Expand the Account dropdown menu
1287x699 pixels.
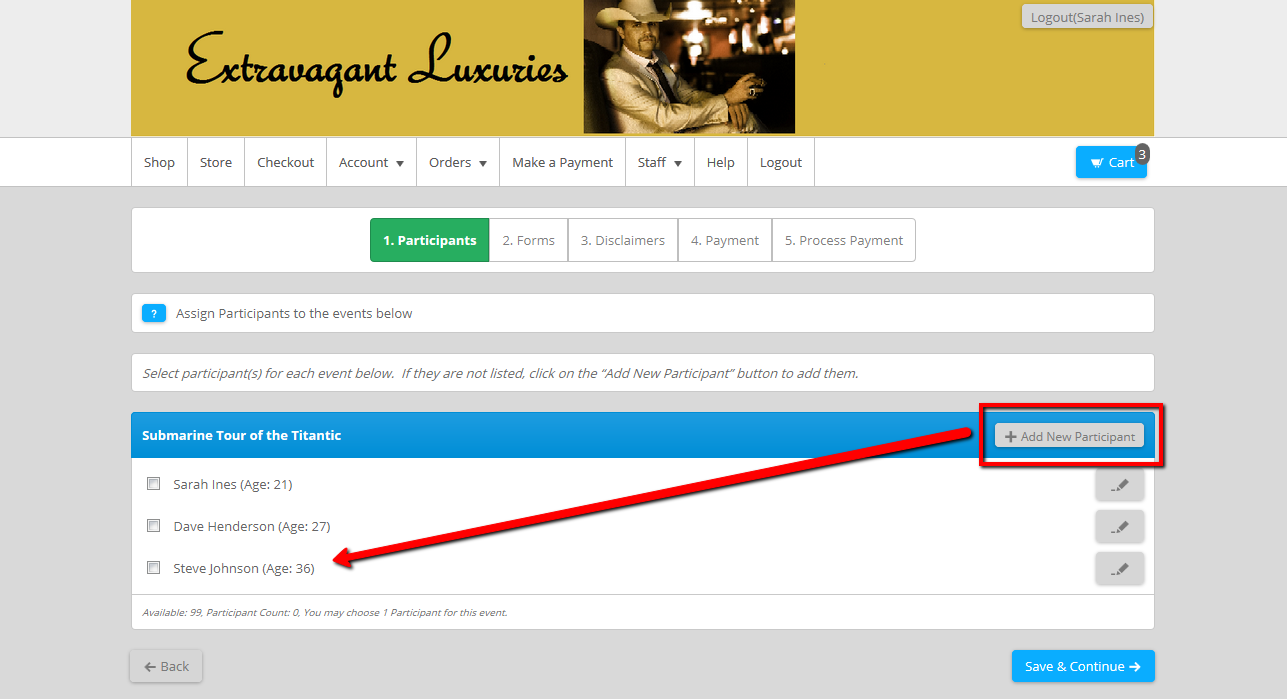tap(371, 162)
